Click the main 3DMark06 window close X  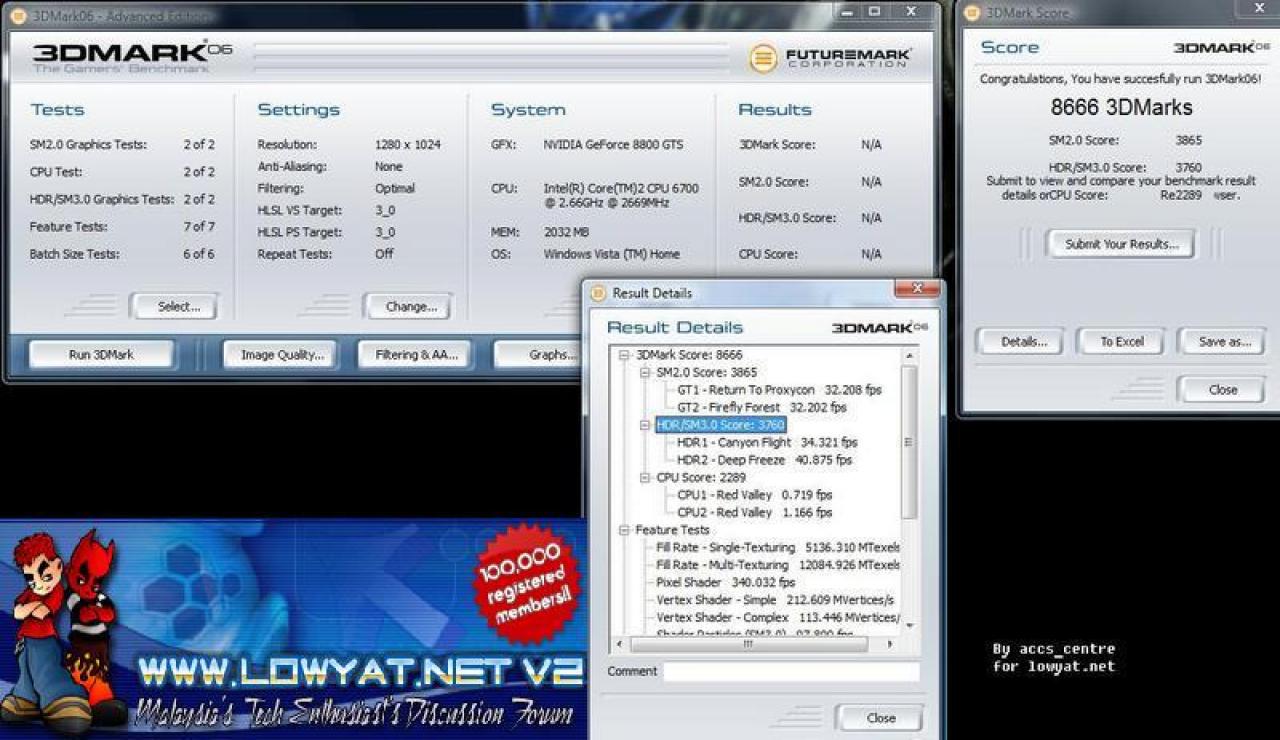click(913, 12)
